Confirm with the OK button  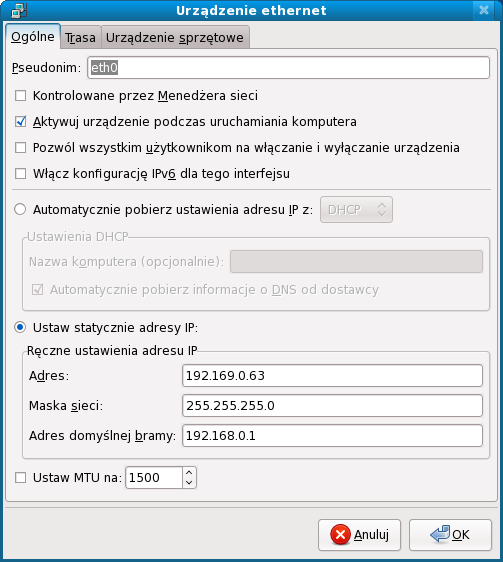click(x=450, y=535)
